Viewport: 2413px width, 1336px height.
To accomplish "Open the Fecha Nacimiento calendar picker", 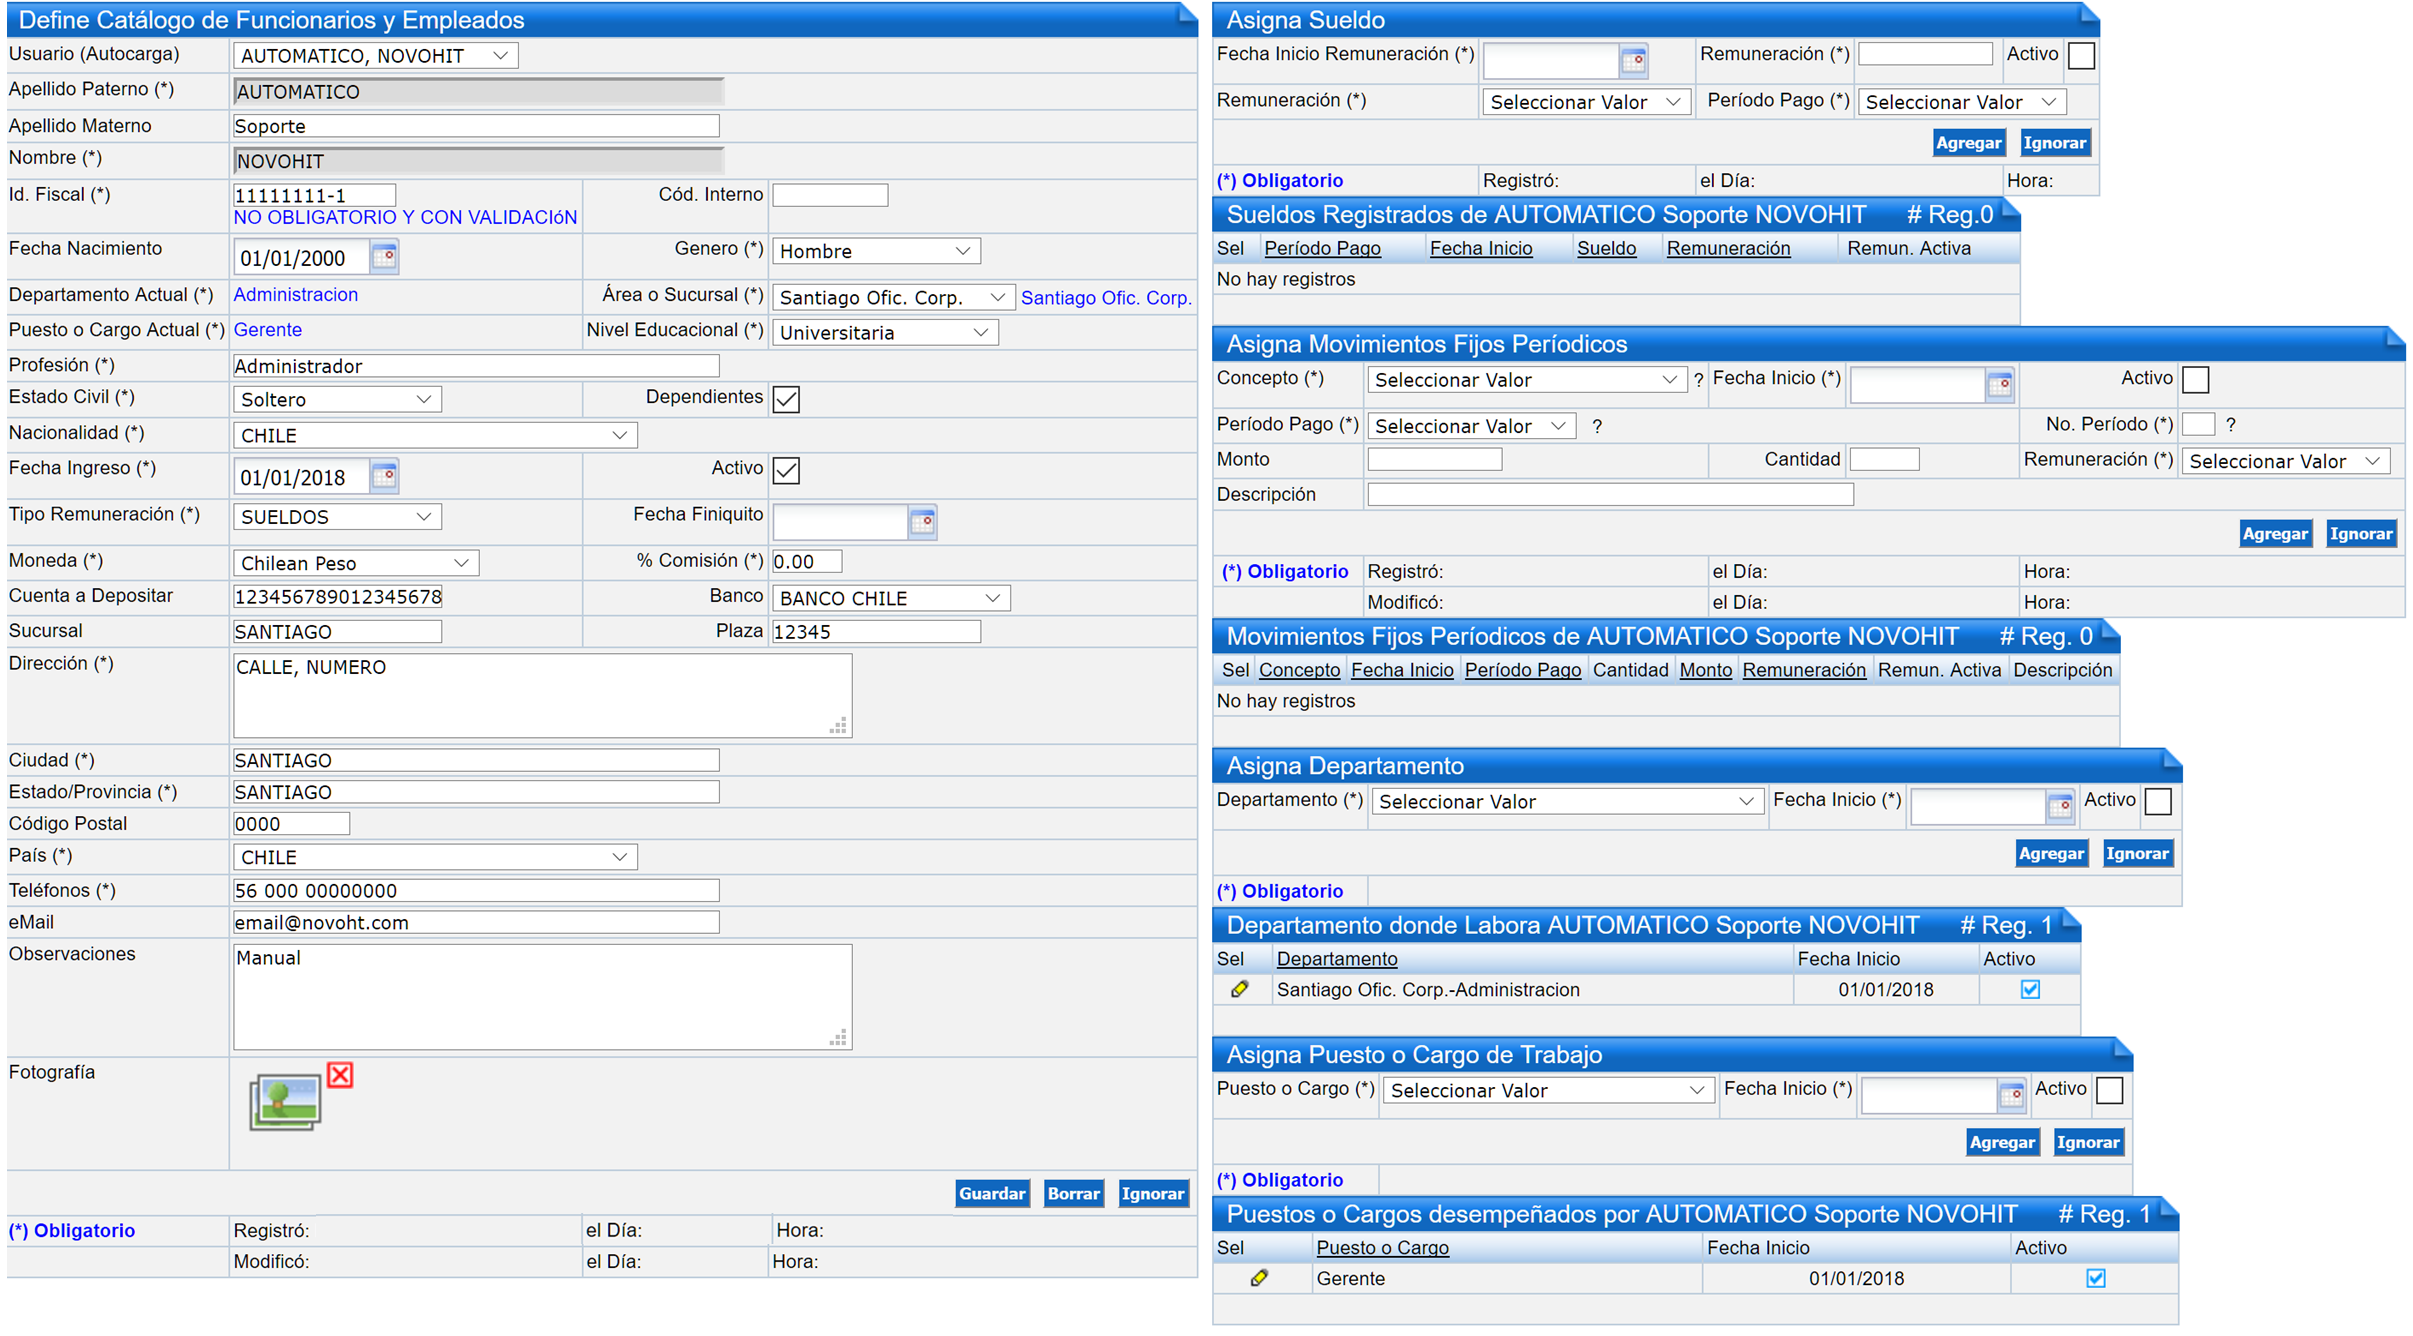I will click(384, 257).
